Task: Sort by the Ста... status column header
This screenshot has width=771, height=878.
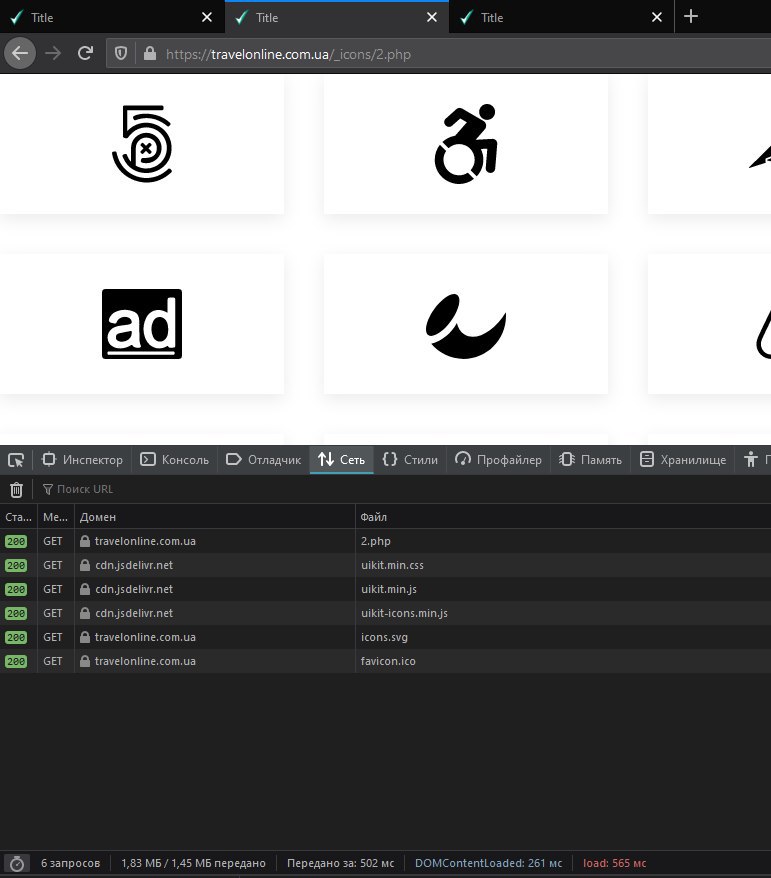Action: tap(18, 517)
